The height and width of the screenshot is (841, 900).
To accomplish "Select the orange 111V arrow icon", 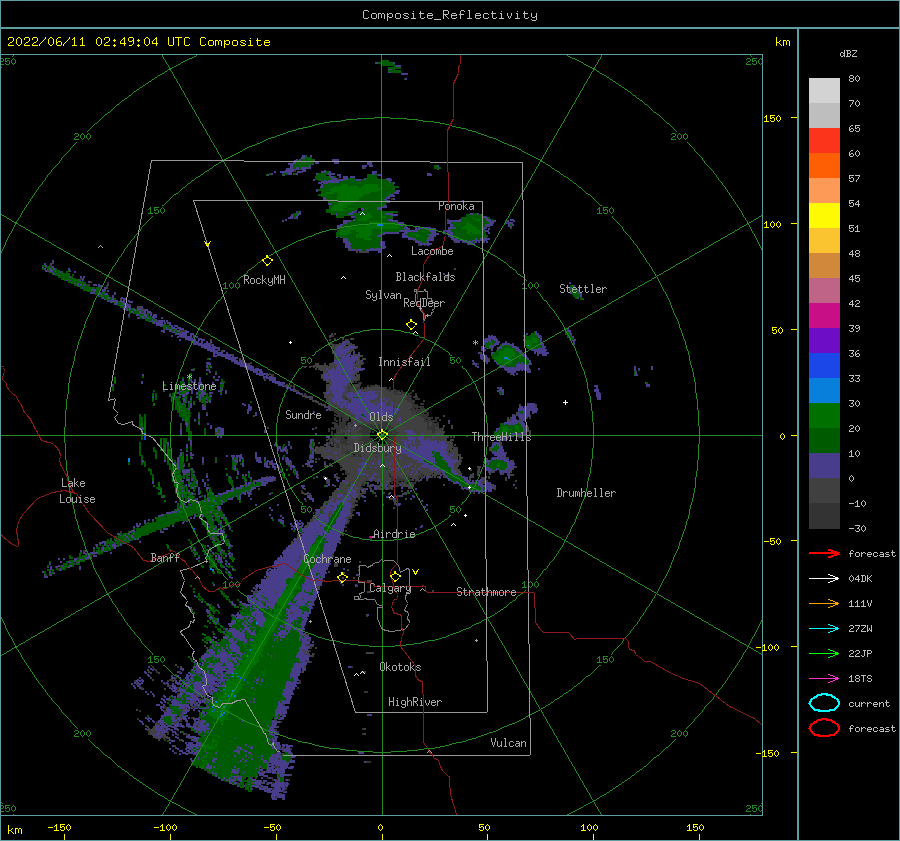I will [824, 603].
